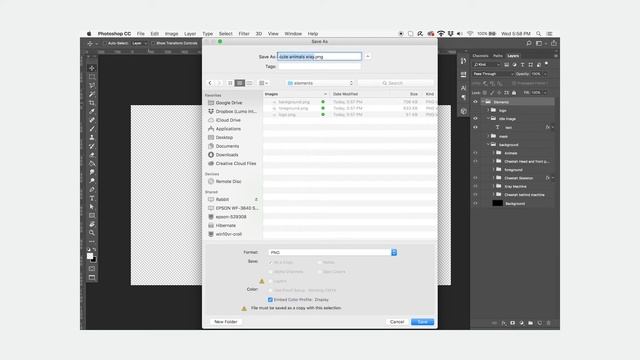
Task: Toggle visibility of Cheetah Skeleton group
Action: (x=475, y=178)
